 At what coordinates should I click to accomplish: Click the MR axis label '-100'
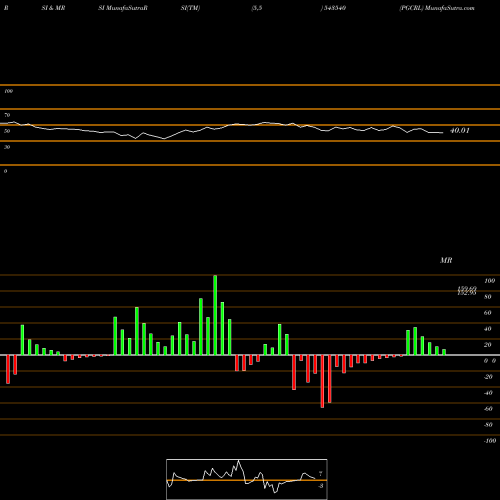coord(490,441)
